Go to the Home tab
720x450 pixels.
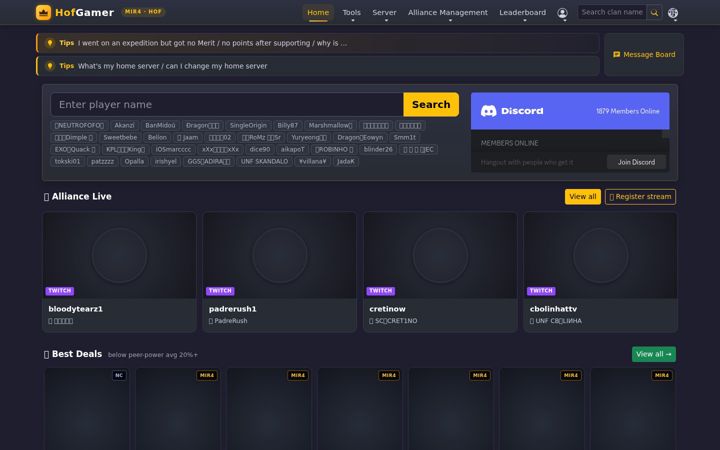click(318, 13)
